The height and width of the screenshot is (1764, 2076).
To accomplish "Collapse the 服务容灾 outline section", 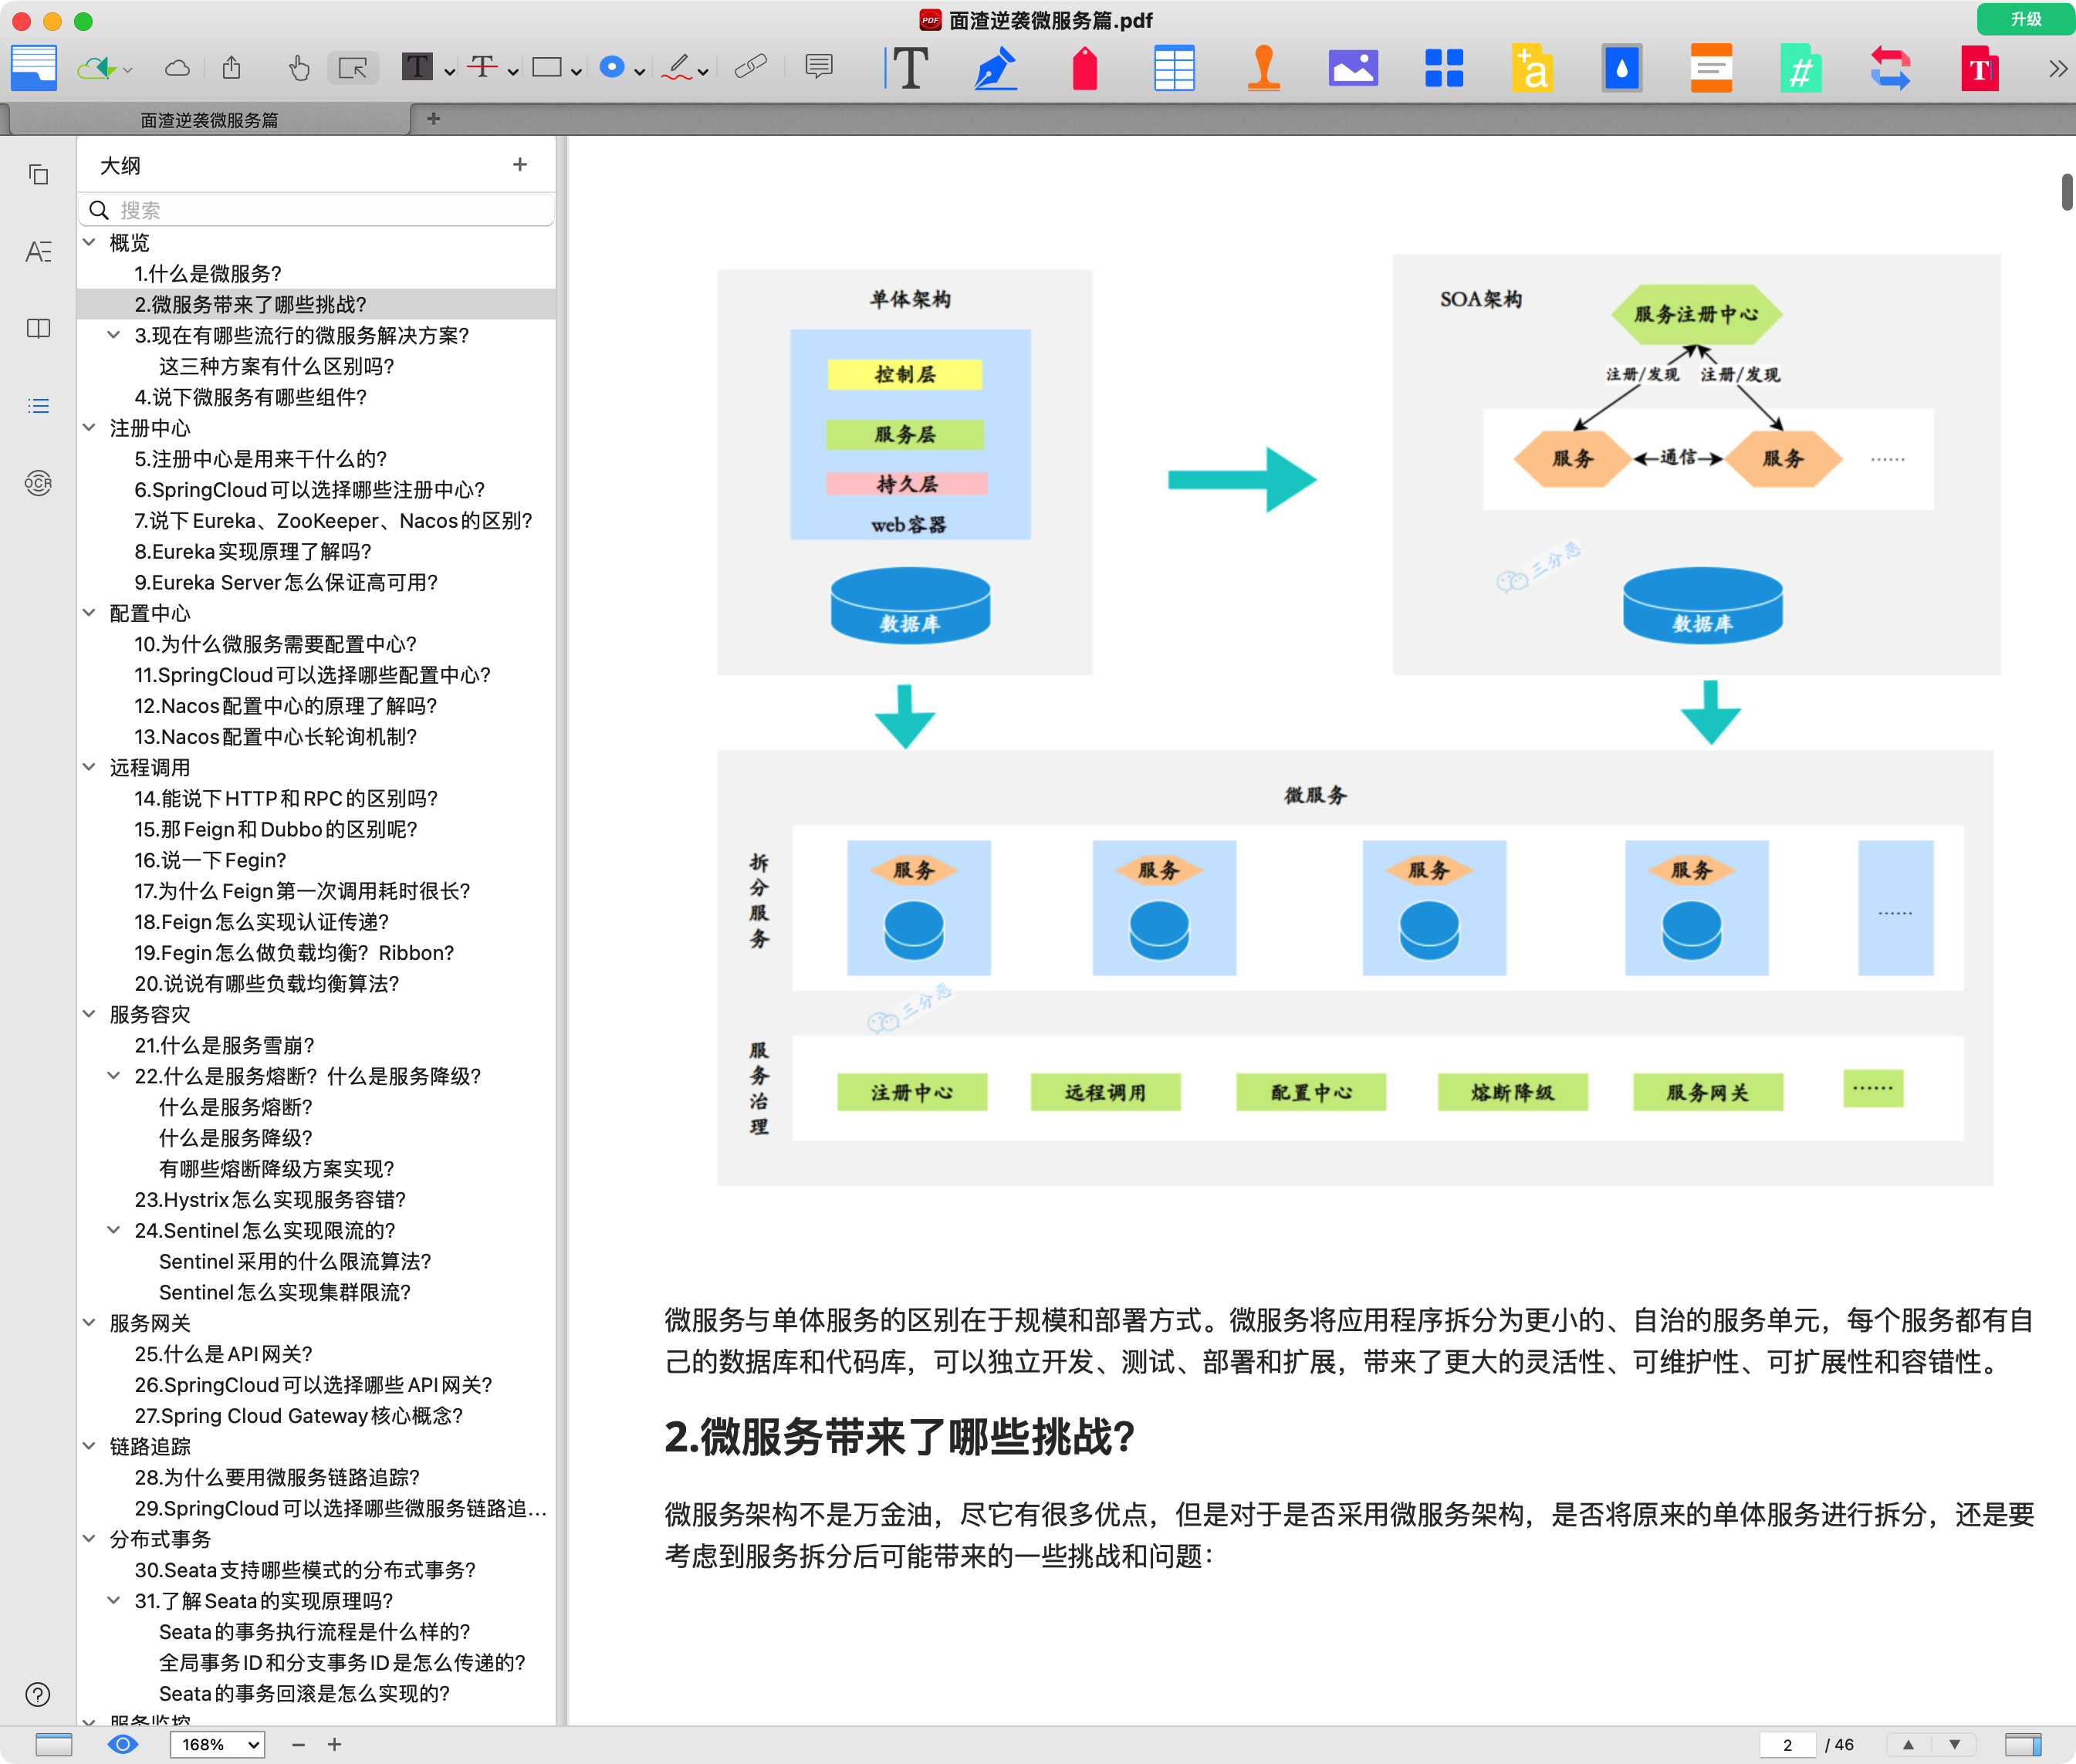I will pyautogui.click(x=90, y=1013).
